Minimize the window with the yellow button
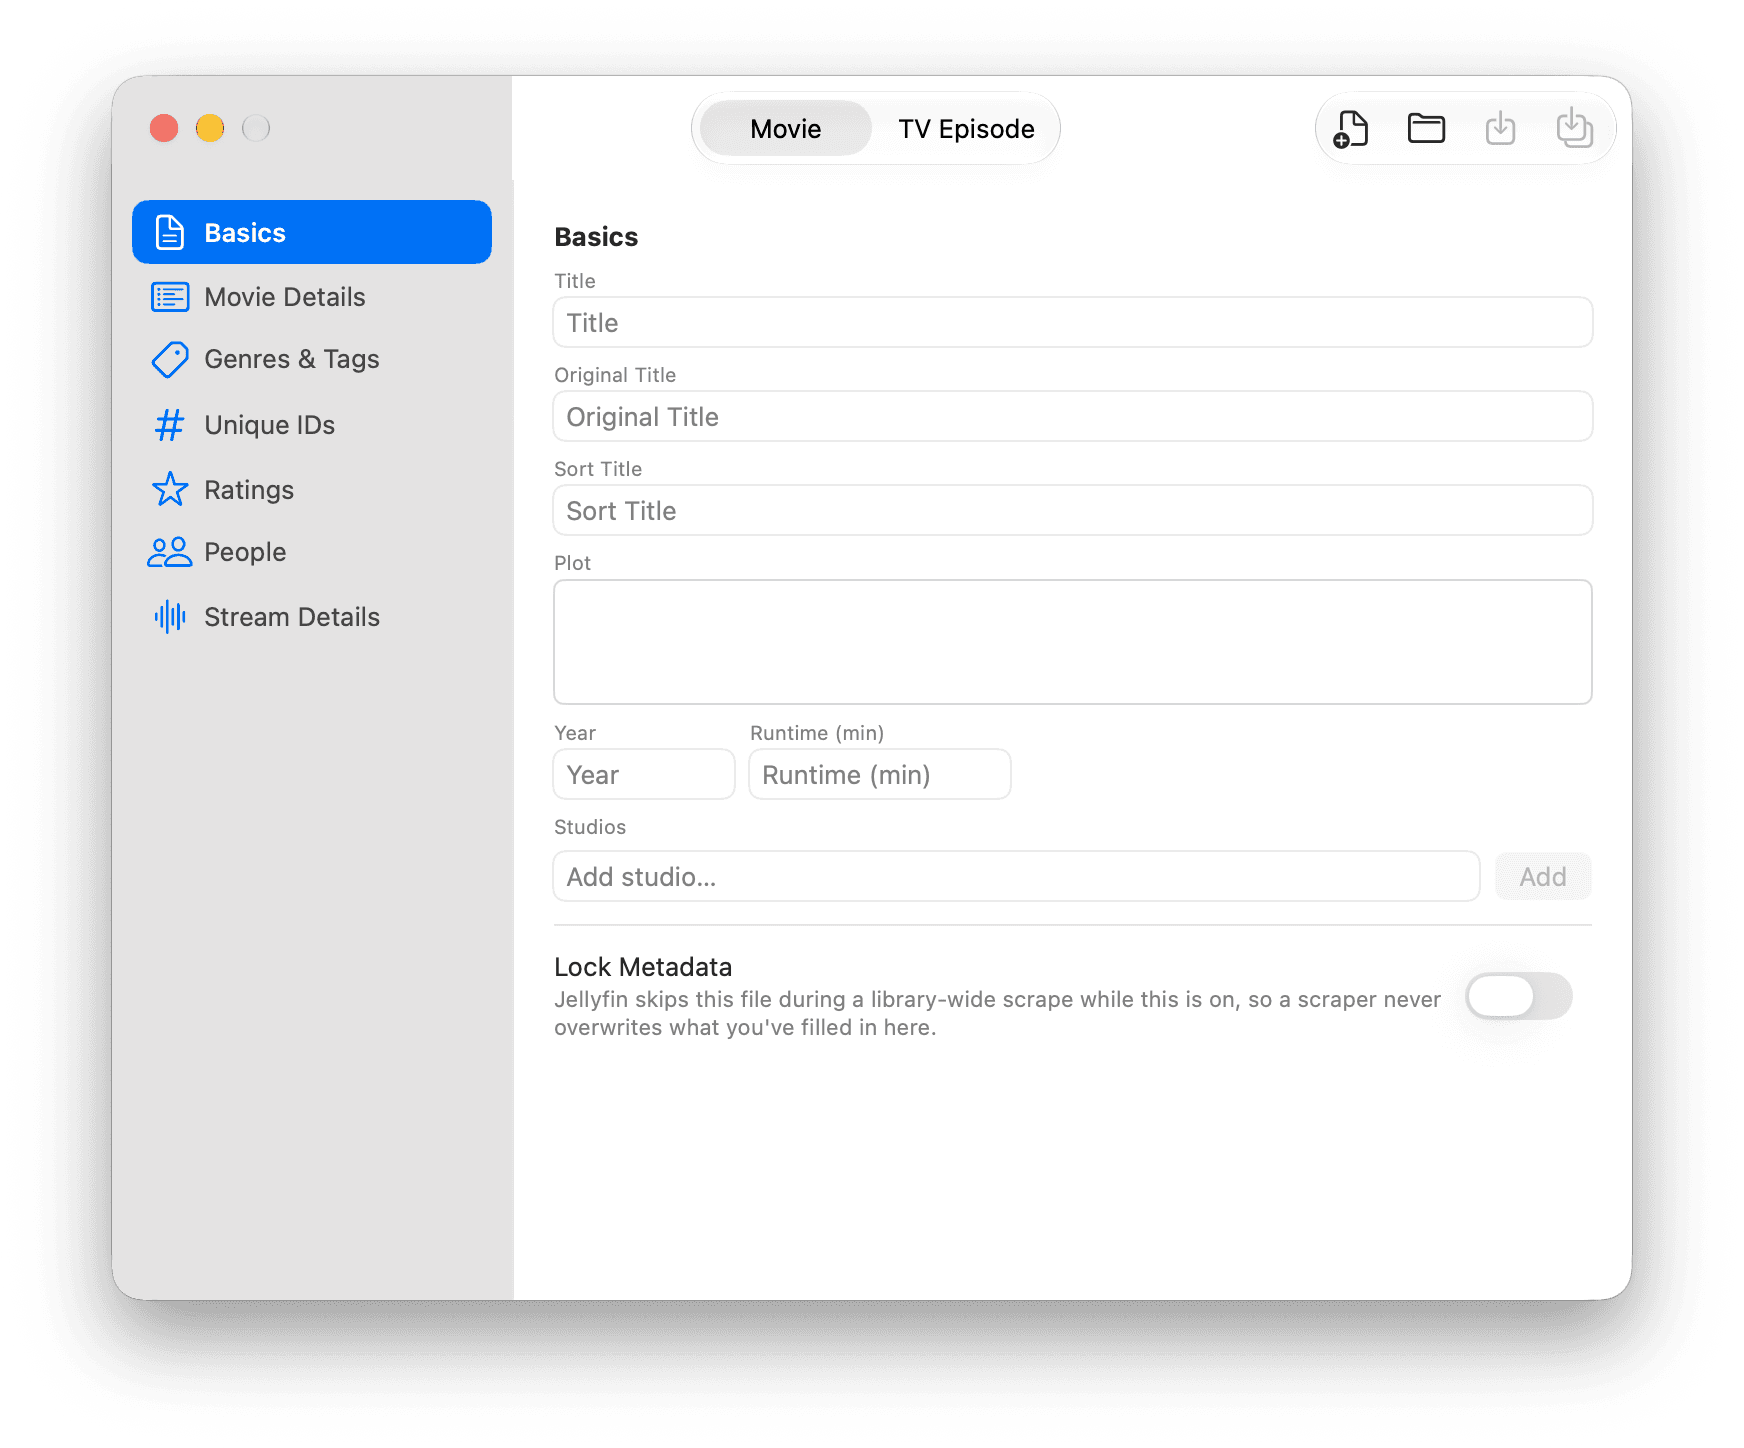 coord(210,128)
